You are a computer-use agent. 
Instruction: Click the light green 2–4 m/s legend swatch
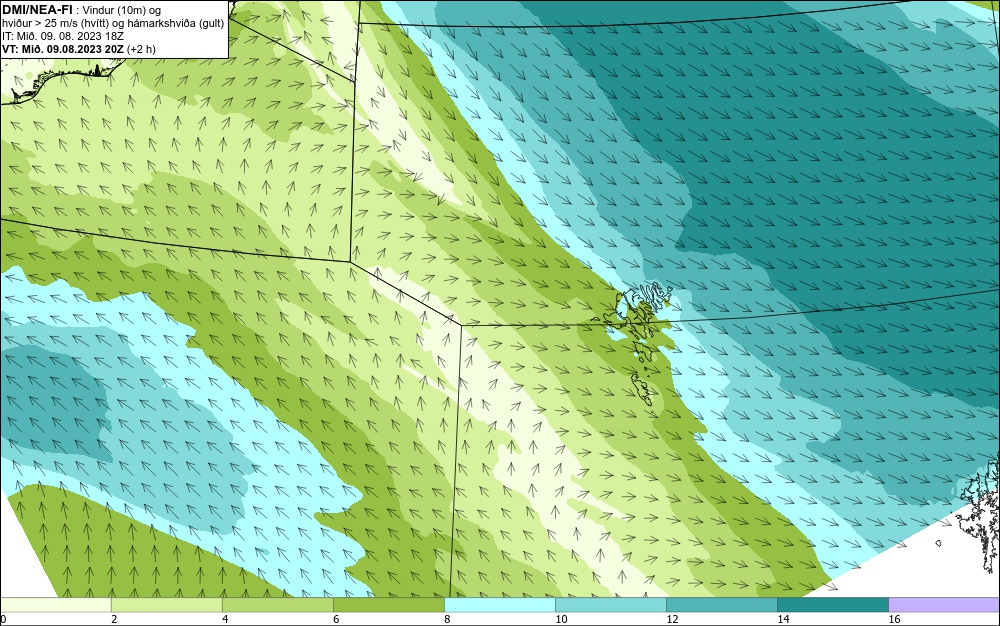tap(166, 605)
